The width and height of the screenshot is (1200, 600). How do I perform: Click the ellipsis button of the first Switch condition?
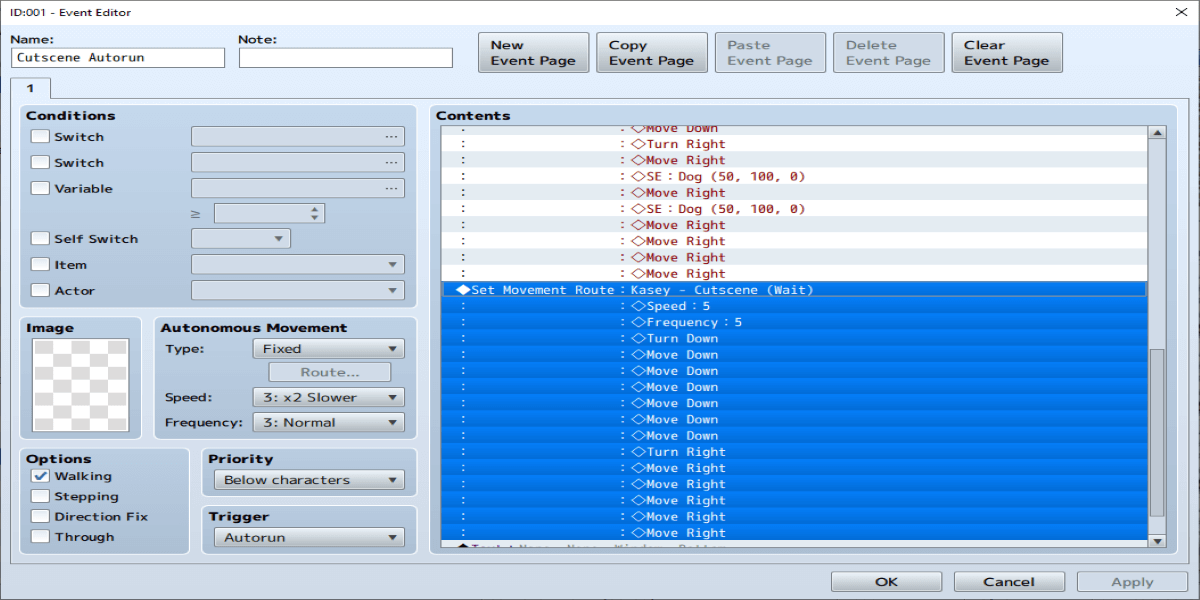pyautogui.click(x=390, y=137)
